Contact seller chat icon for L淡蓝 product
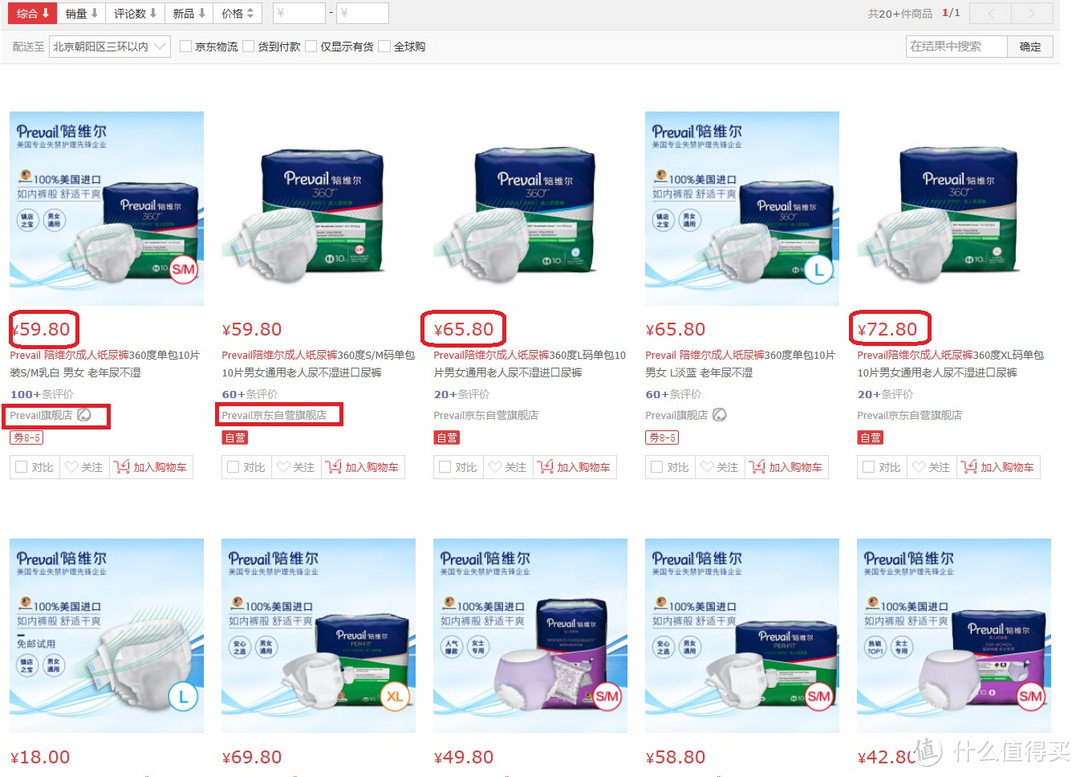 (719, 415)
